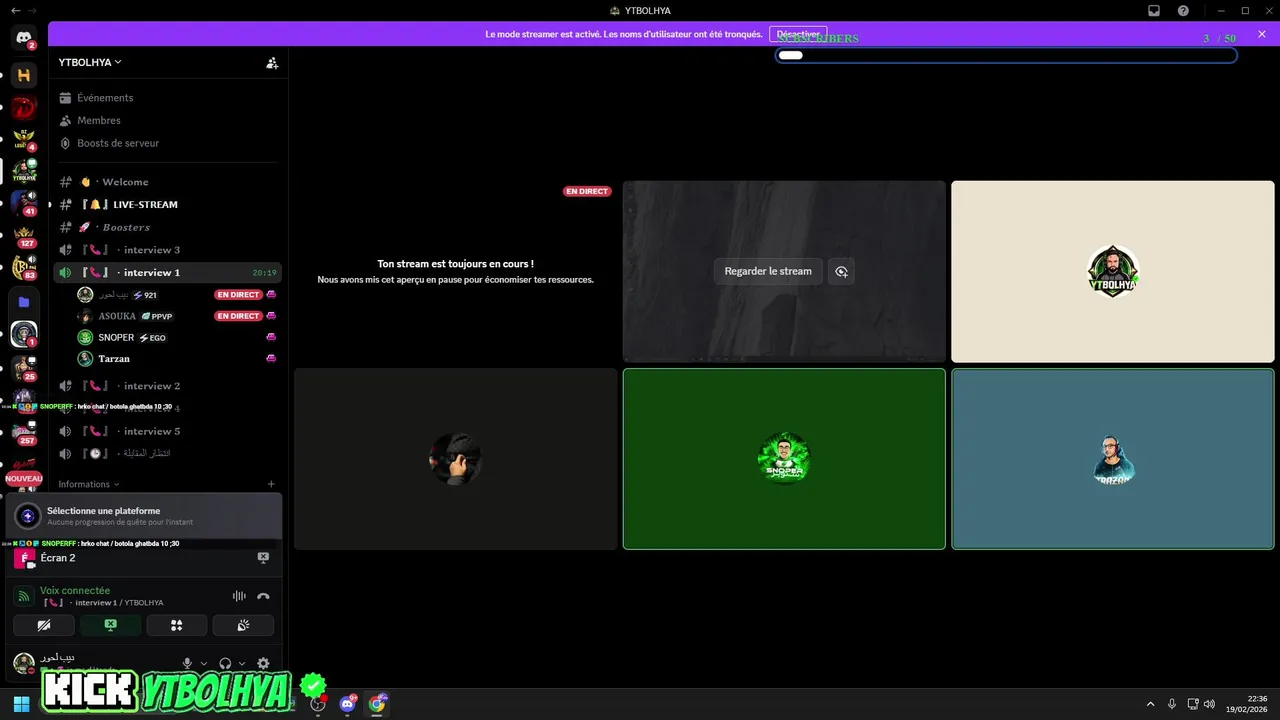Click Désactiver on streamer mode banner
Image resolution: width=1280 pixels, height=720 pixels.
798,34
